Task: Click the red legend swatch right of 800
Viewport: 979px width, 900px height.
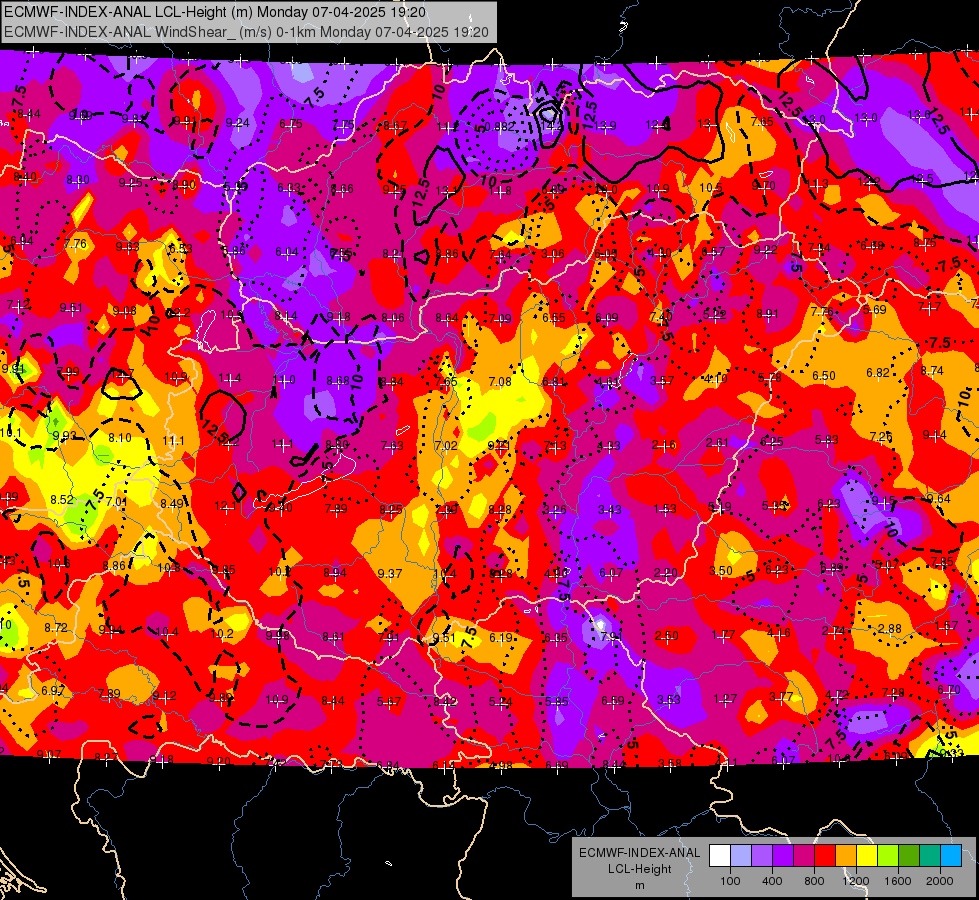Action: pos(825,856)
